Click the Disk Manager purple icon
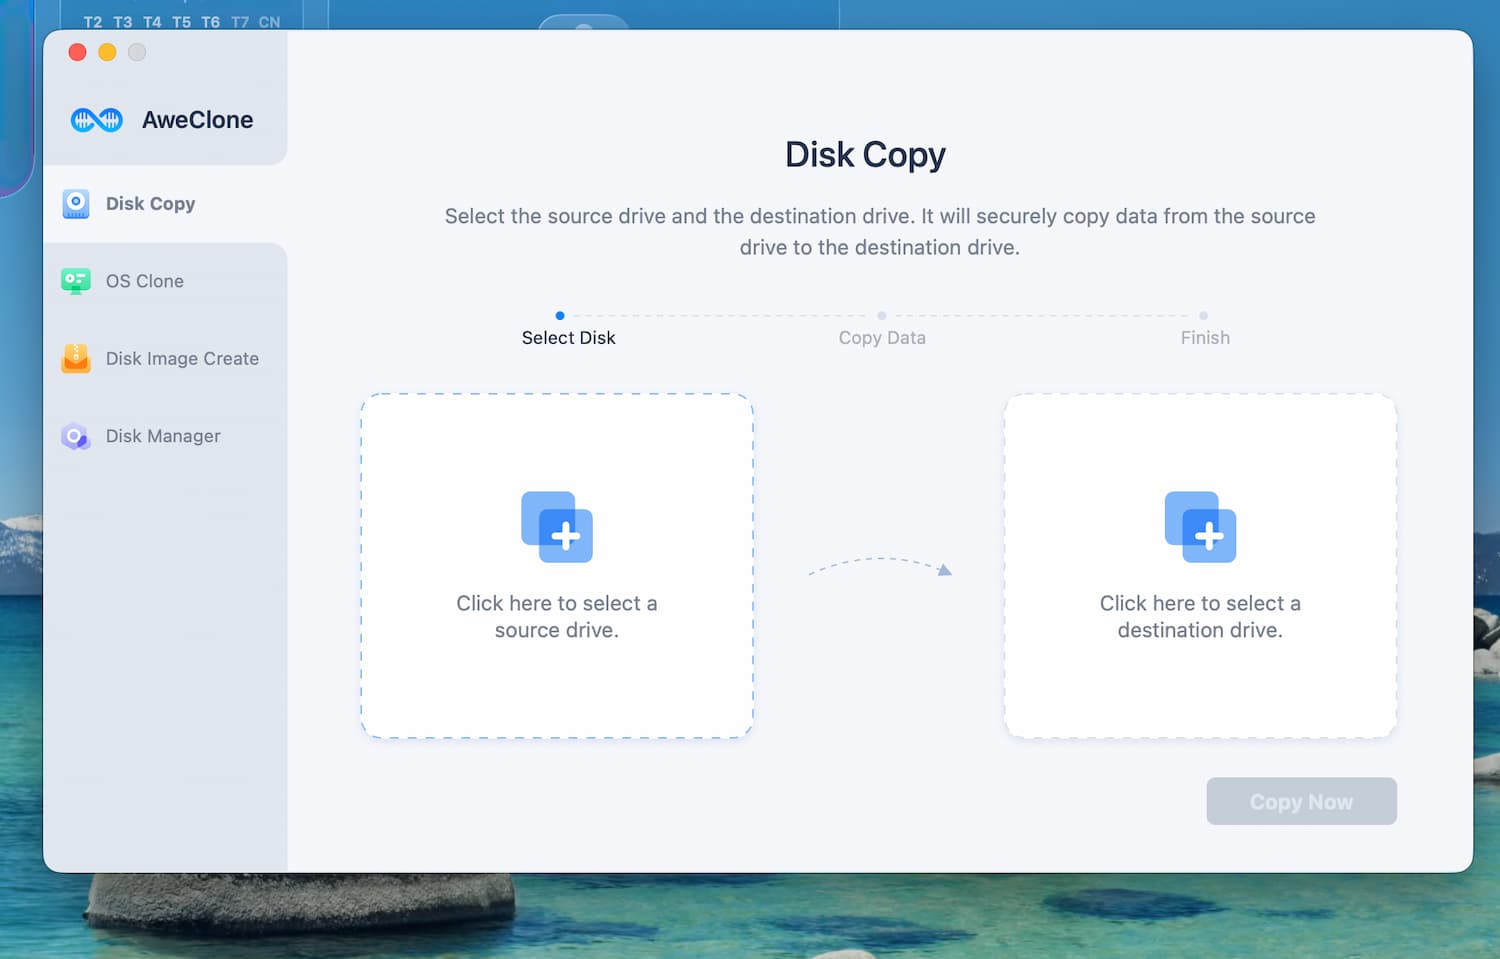Screen dimensions: 1500x959 [x=76, y=436]
